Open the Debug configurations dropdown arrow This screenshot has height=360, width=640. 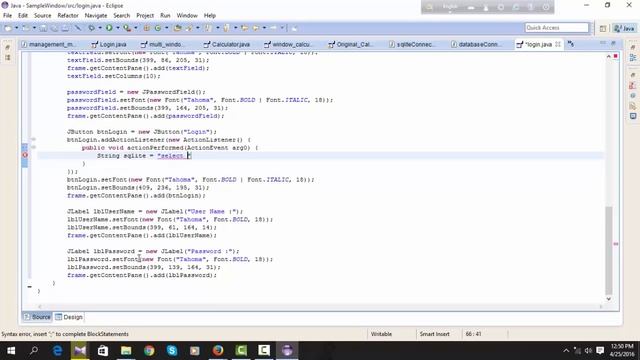(100, 28)
